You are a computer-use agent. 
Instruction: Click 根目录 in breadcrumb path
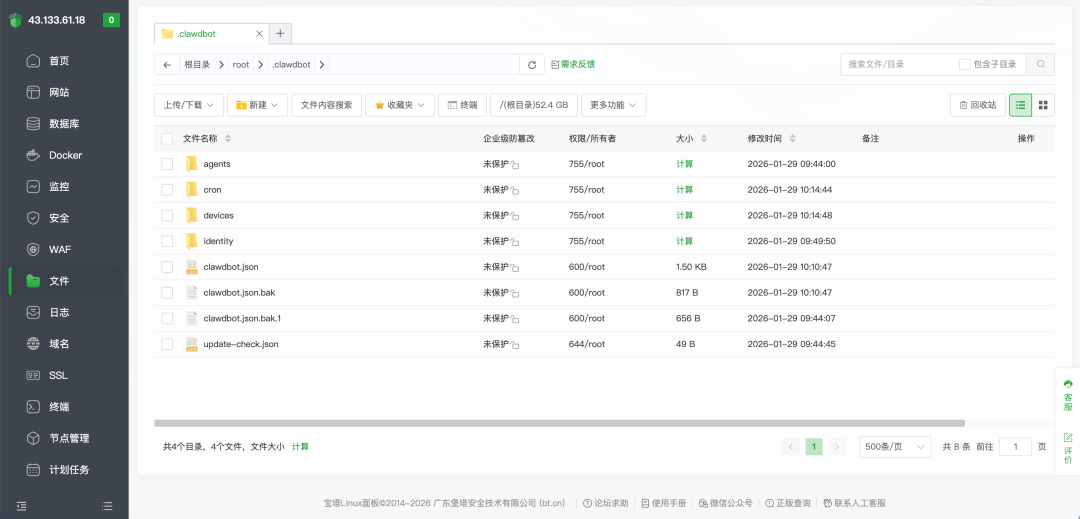pos(196,65)
